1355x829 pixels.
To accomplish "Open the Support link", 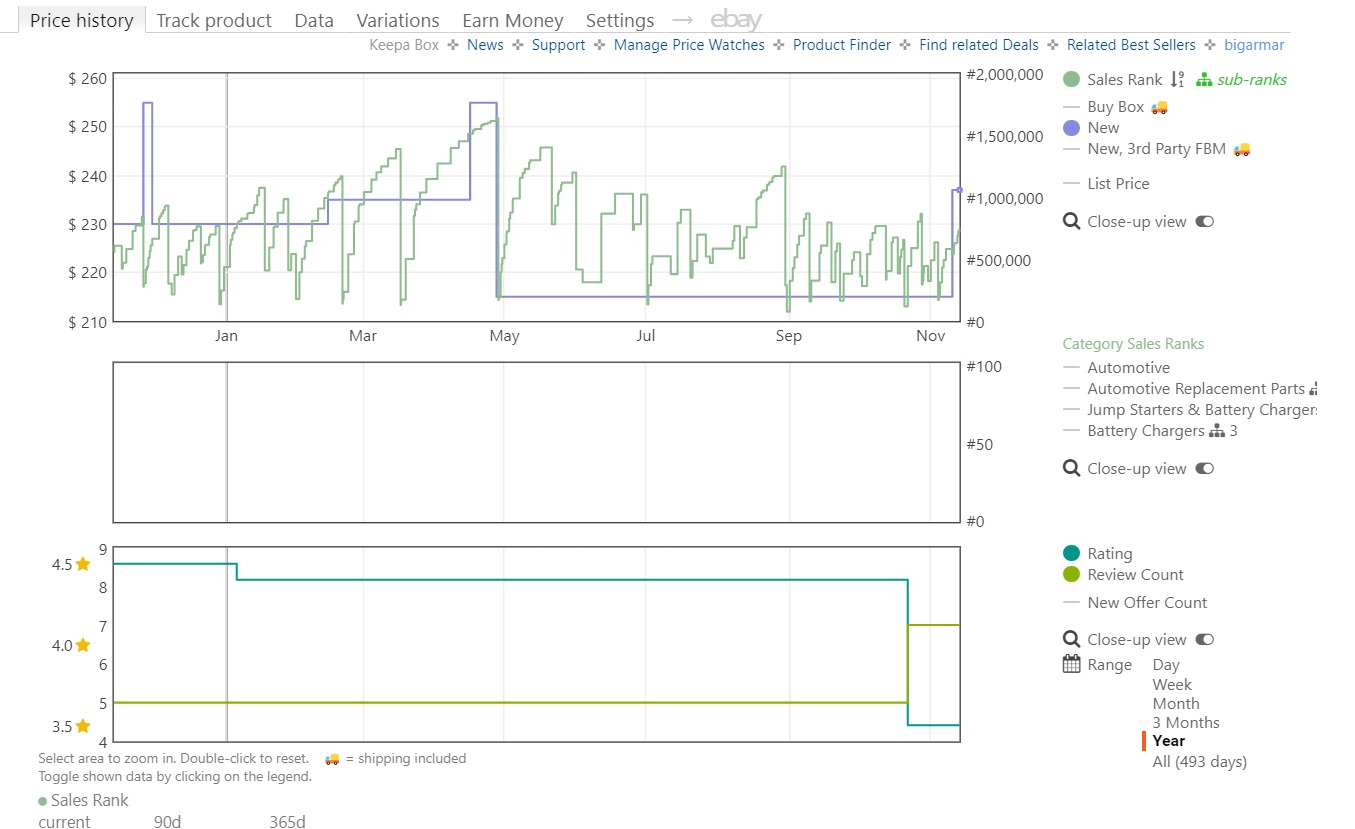I will [x=558, y=45].
